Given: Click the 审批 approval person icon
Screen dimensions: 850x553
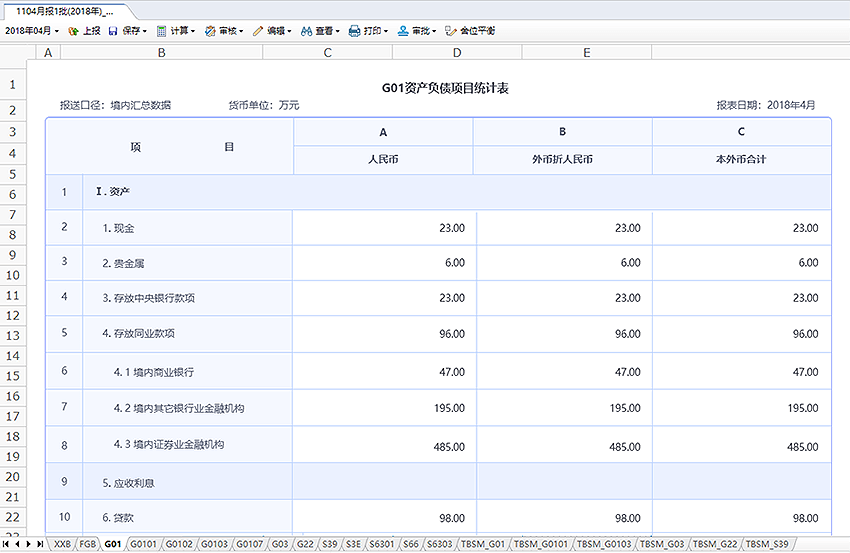Looking at the screenshot, I should [403, 31].
